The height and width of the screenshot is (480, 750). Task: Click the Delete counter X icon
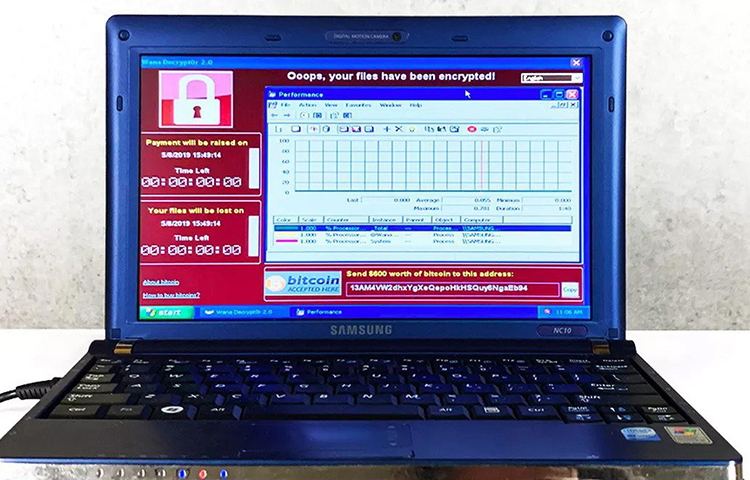399,129
